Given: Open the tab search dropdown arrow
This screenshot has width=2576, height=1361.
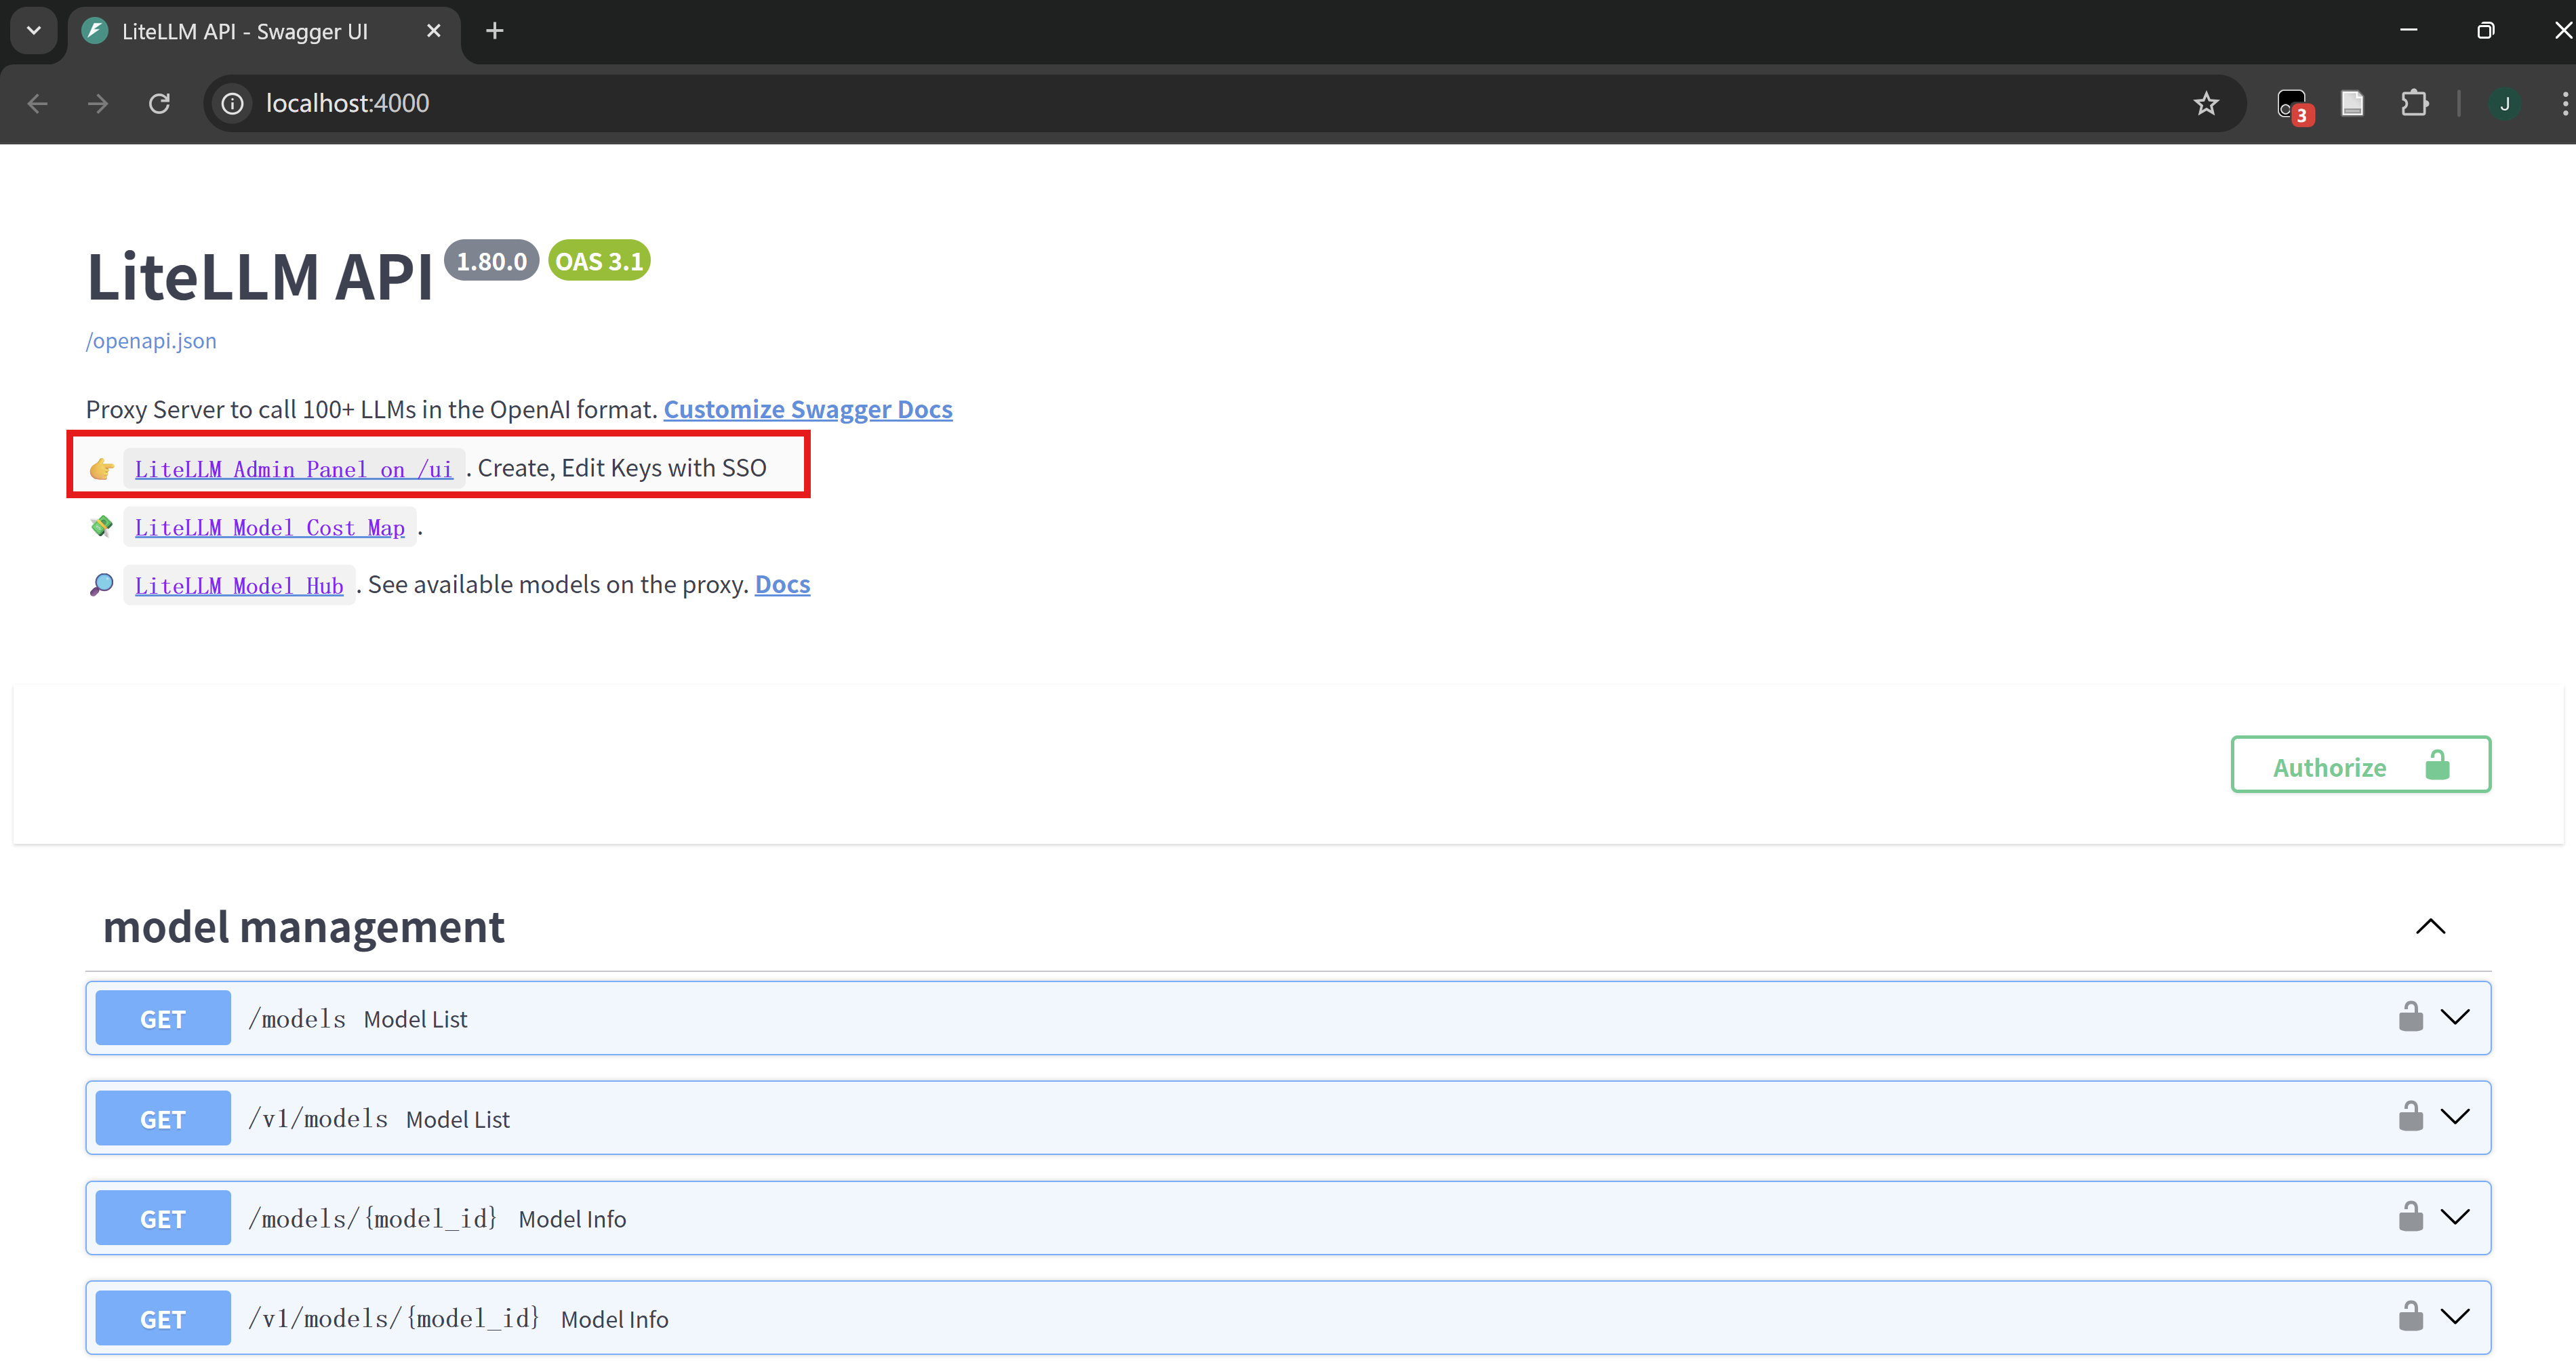Looking at the screenshot, I should click(34, 31).
